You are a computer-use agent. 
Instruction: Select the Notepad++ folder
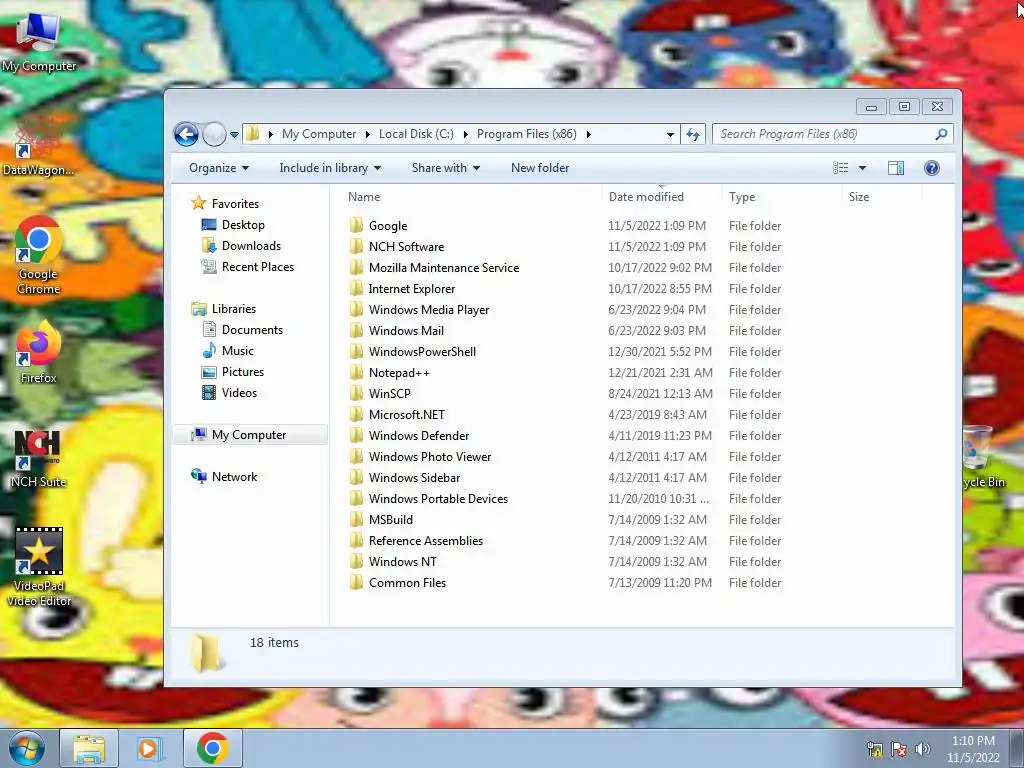399,373
